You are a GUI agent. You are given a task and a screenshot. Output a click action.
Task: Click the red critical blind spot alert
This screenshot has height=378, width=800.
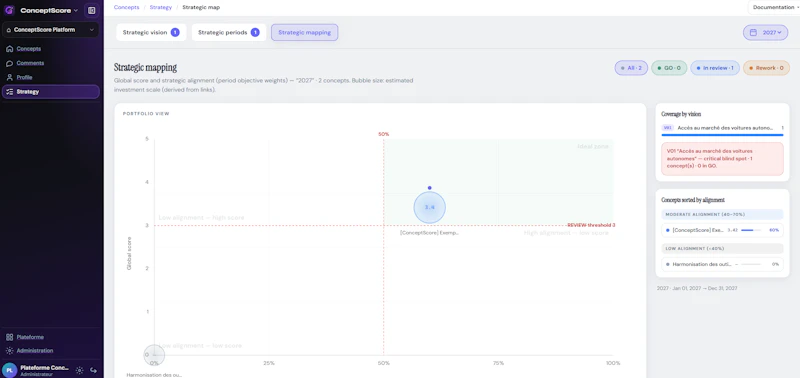point(722,159)
